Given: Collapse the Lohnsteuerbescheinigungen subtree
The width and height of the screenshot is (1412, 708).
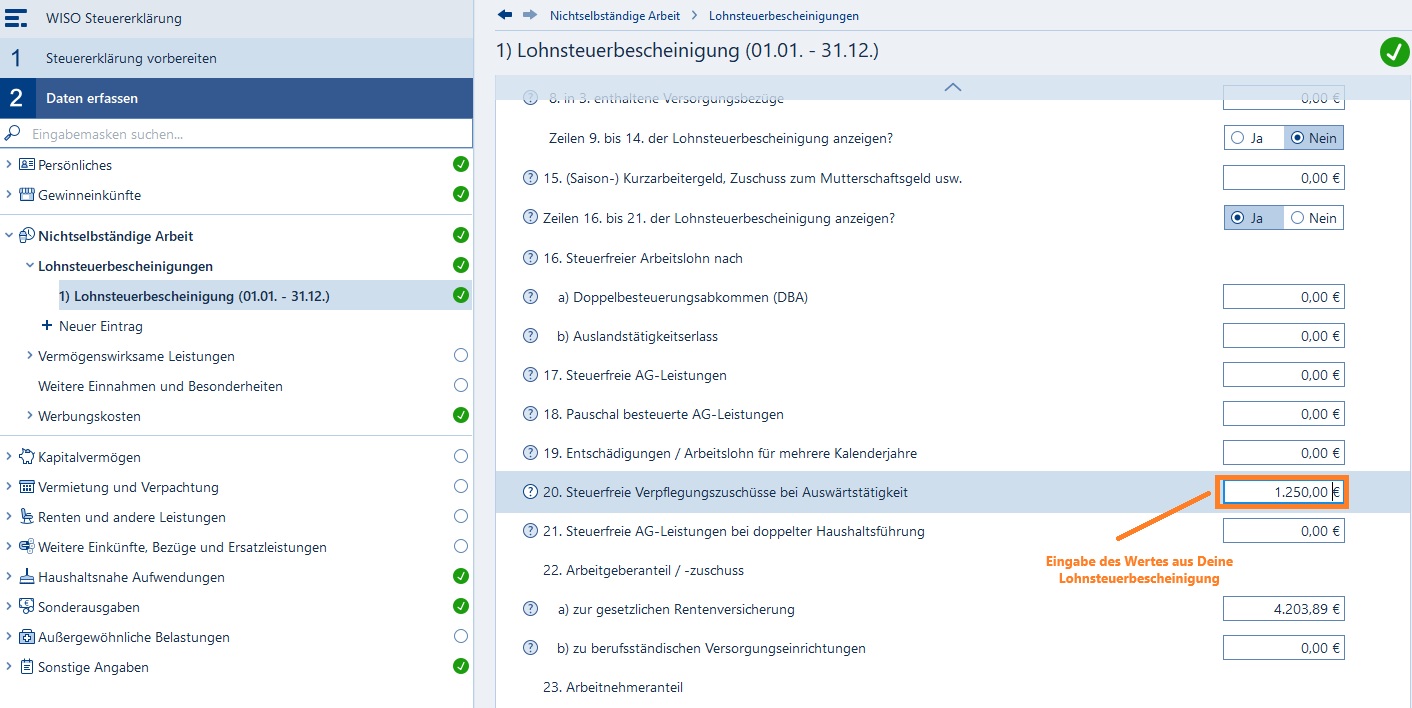Looking at the screenshot, I should click(x=30, y=266).
